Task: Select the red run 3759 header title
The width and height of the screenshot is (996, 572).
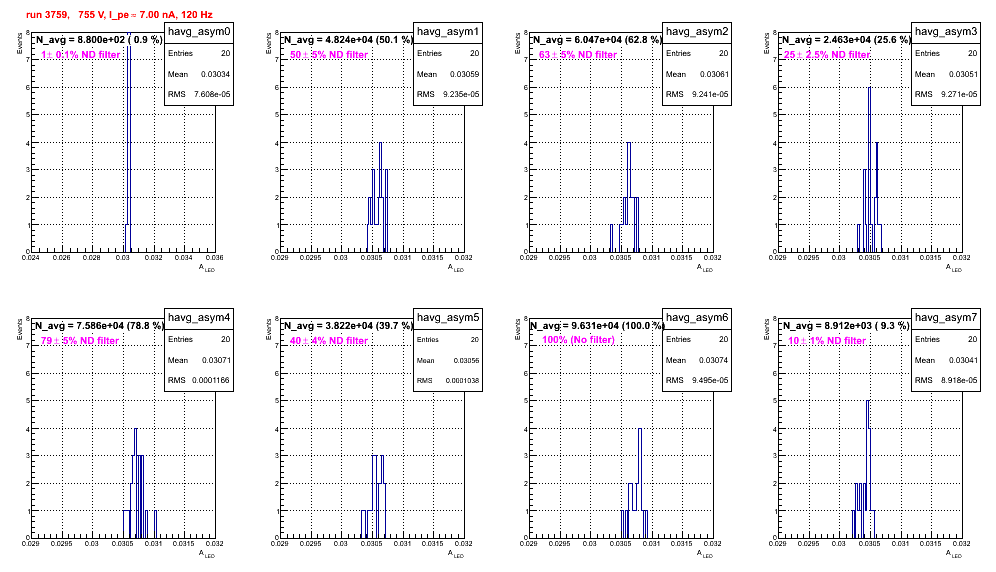Action: 119,14
